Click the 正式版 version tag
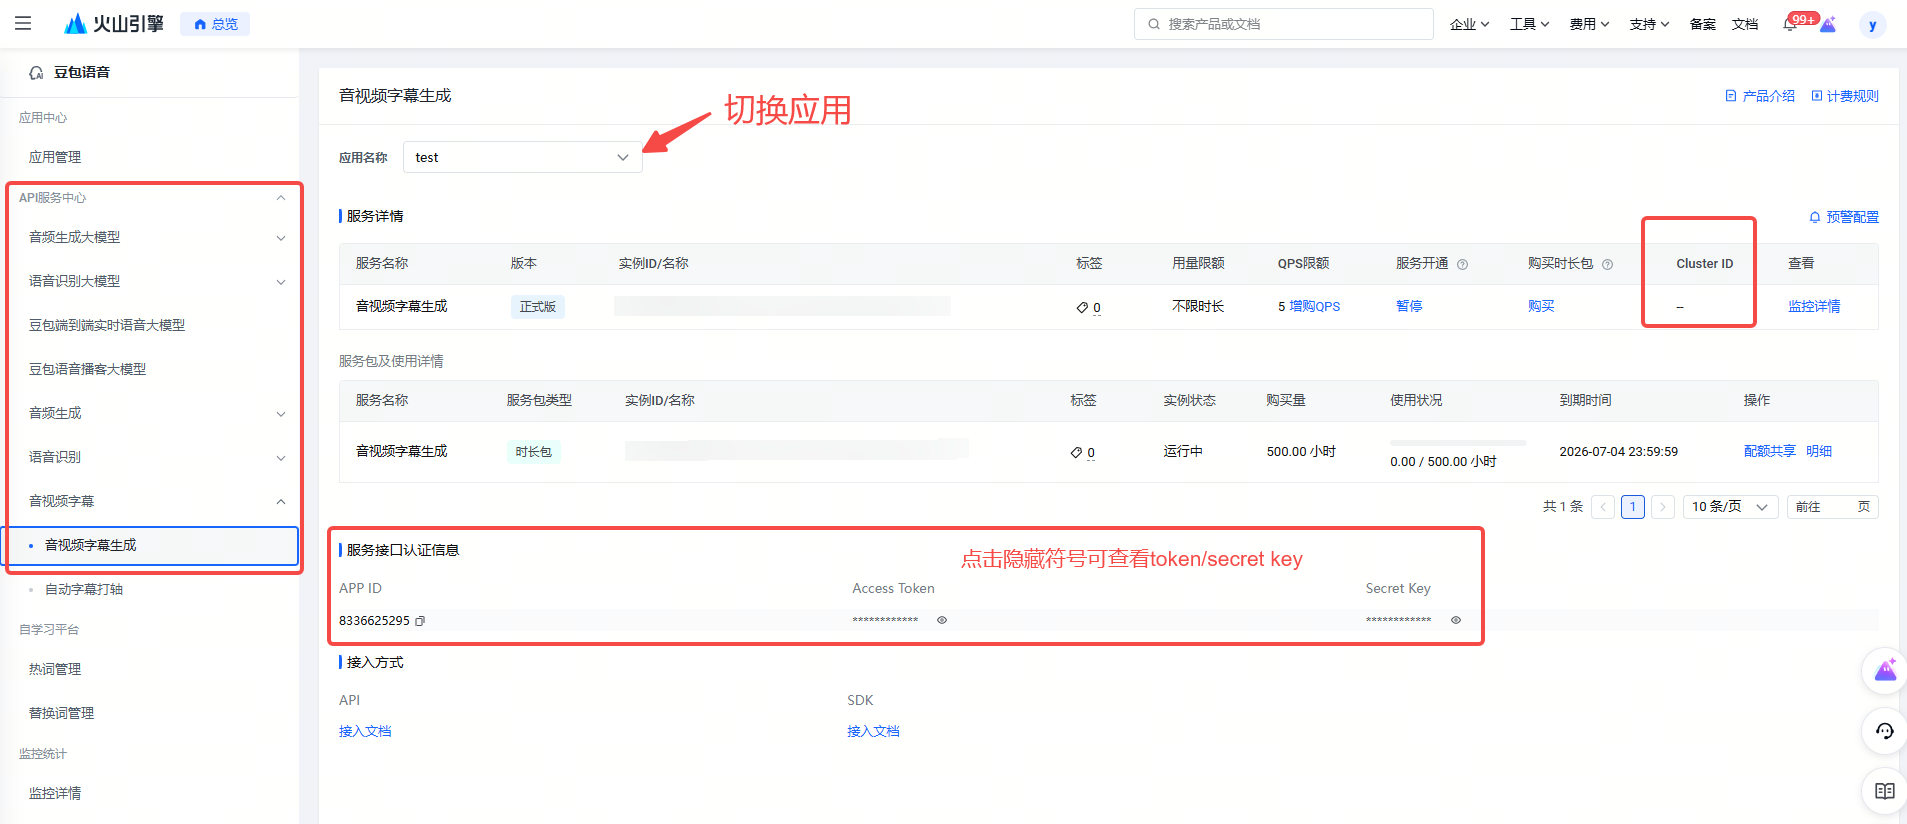The image size is (1907, 824). [538, 307]
